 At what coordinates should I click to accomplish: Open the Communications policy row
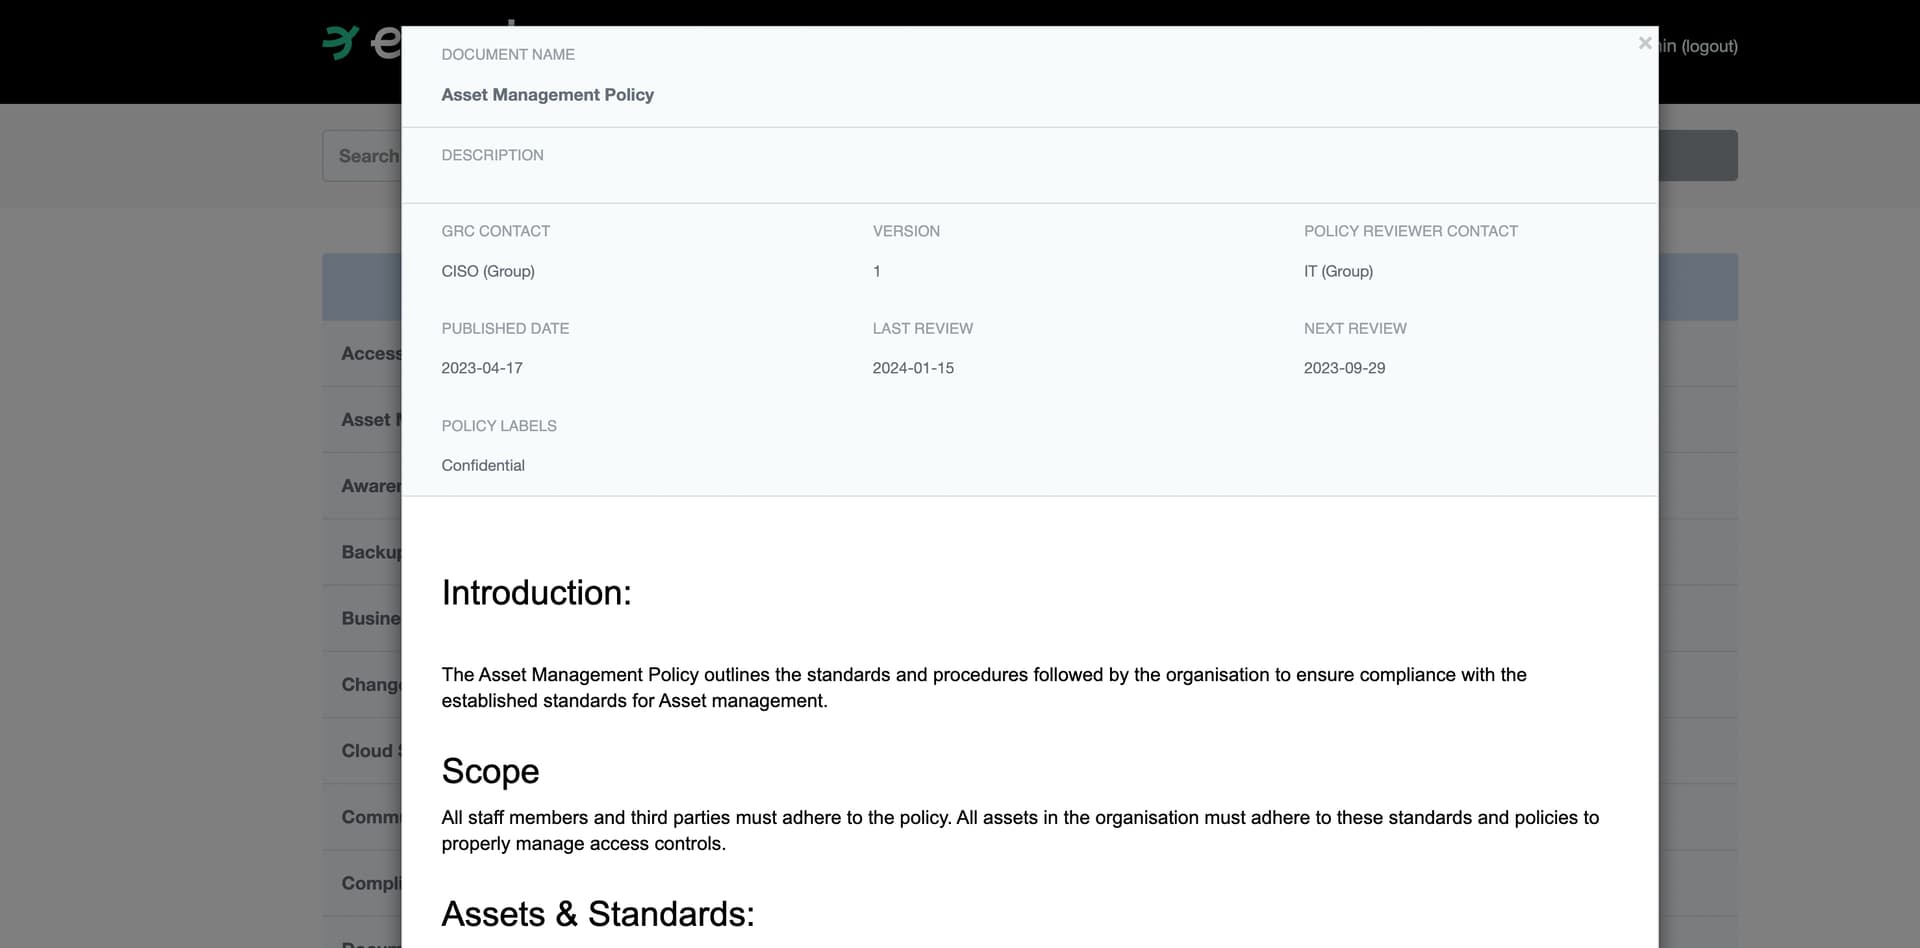[362, 817]
